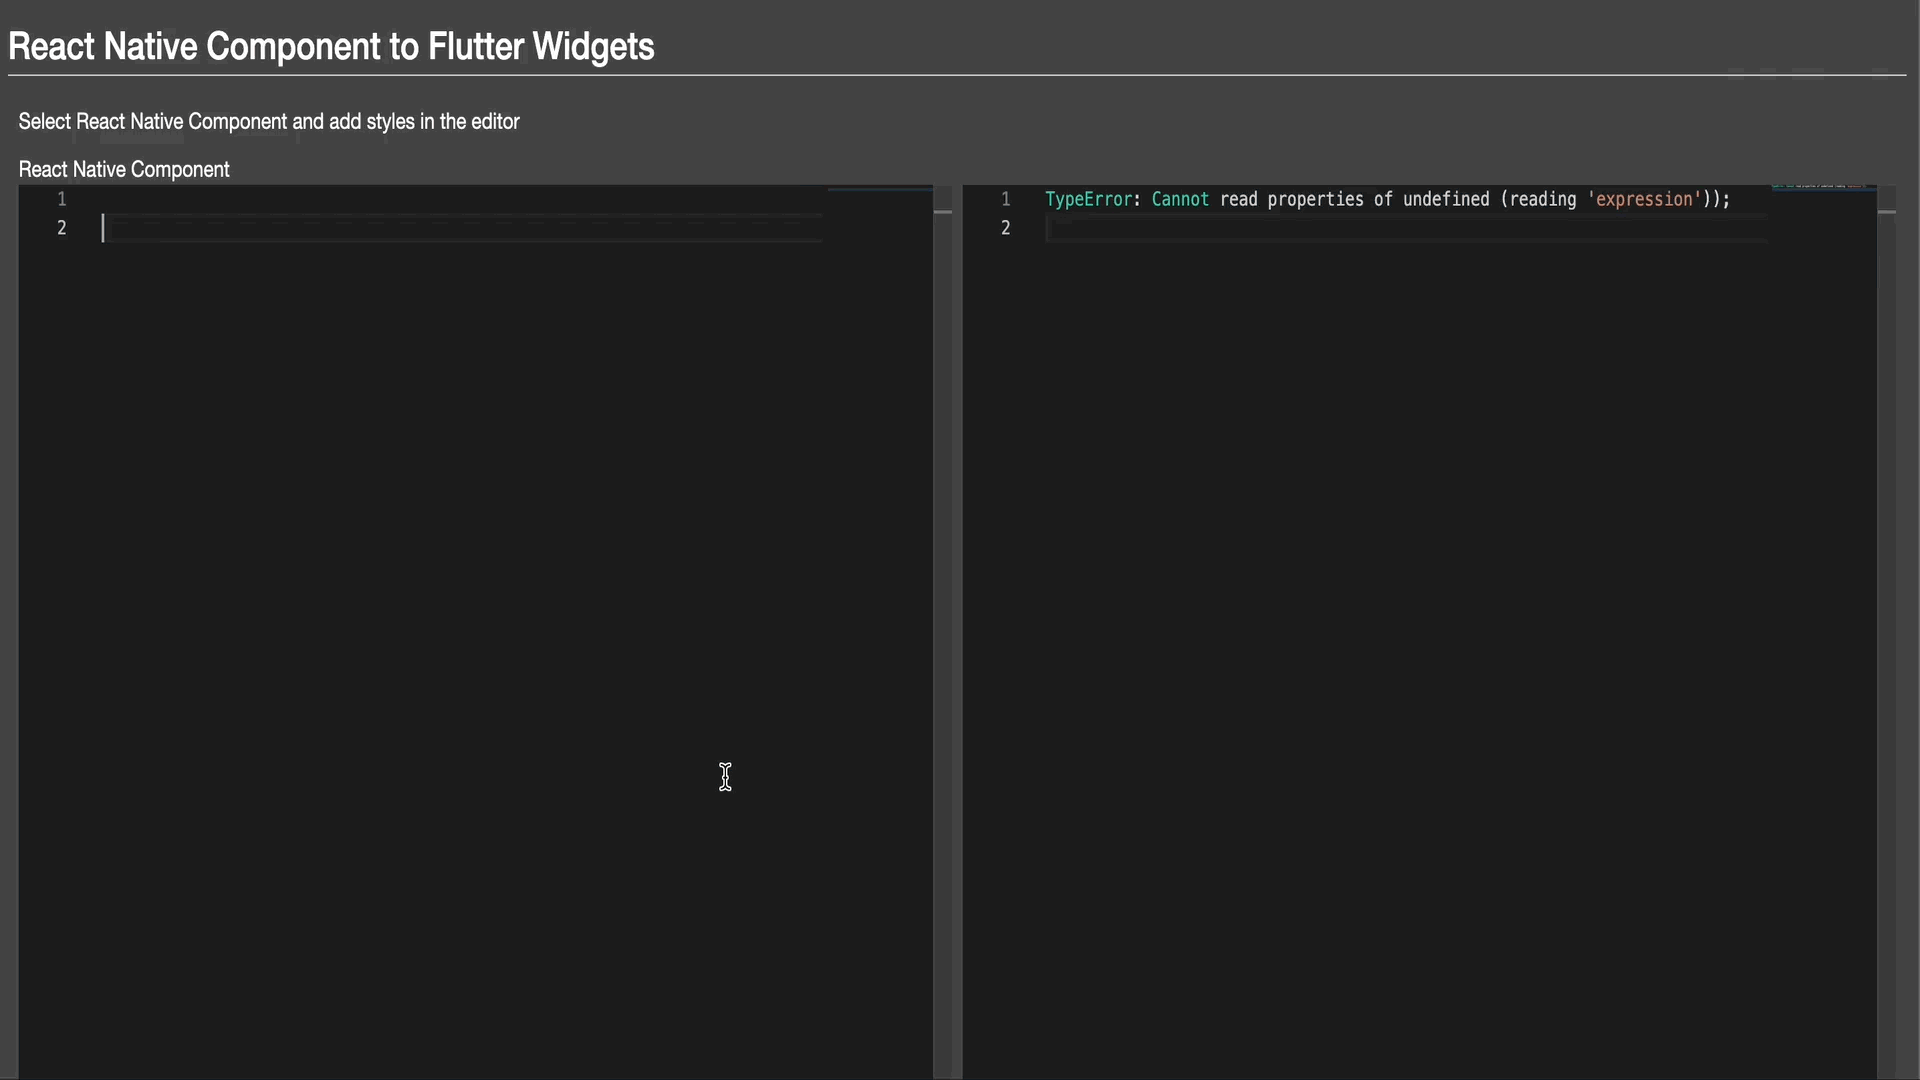The width and height of the screenshot is (1920, 1080).
Task: Click the Select React Native Component instruction text
Action: (x=269, y=121)
